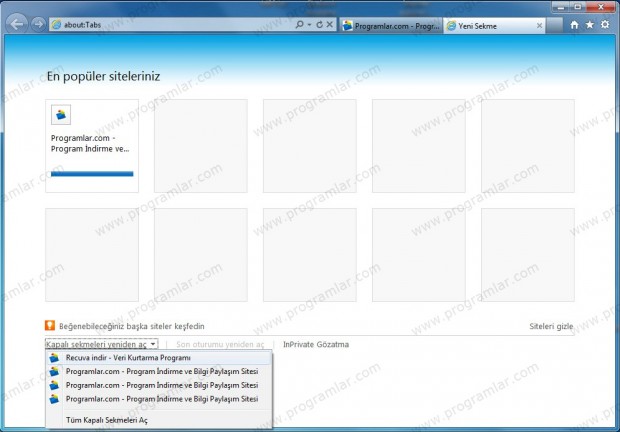Open the Programlar.com popular site tile

point(92,146)
